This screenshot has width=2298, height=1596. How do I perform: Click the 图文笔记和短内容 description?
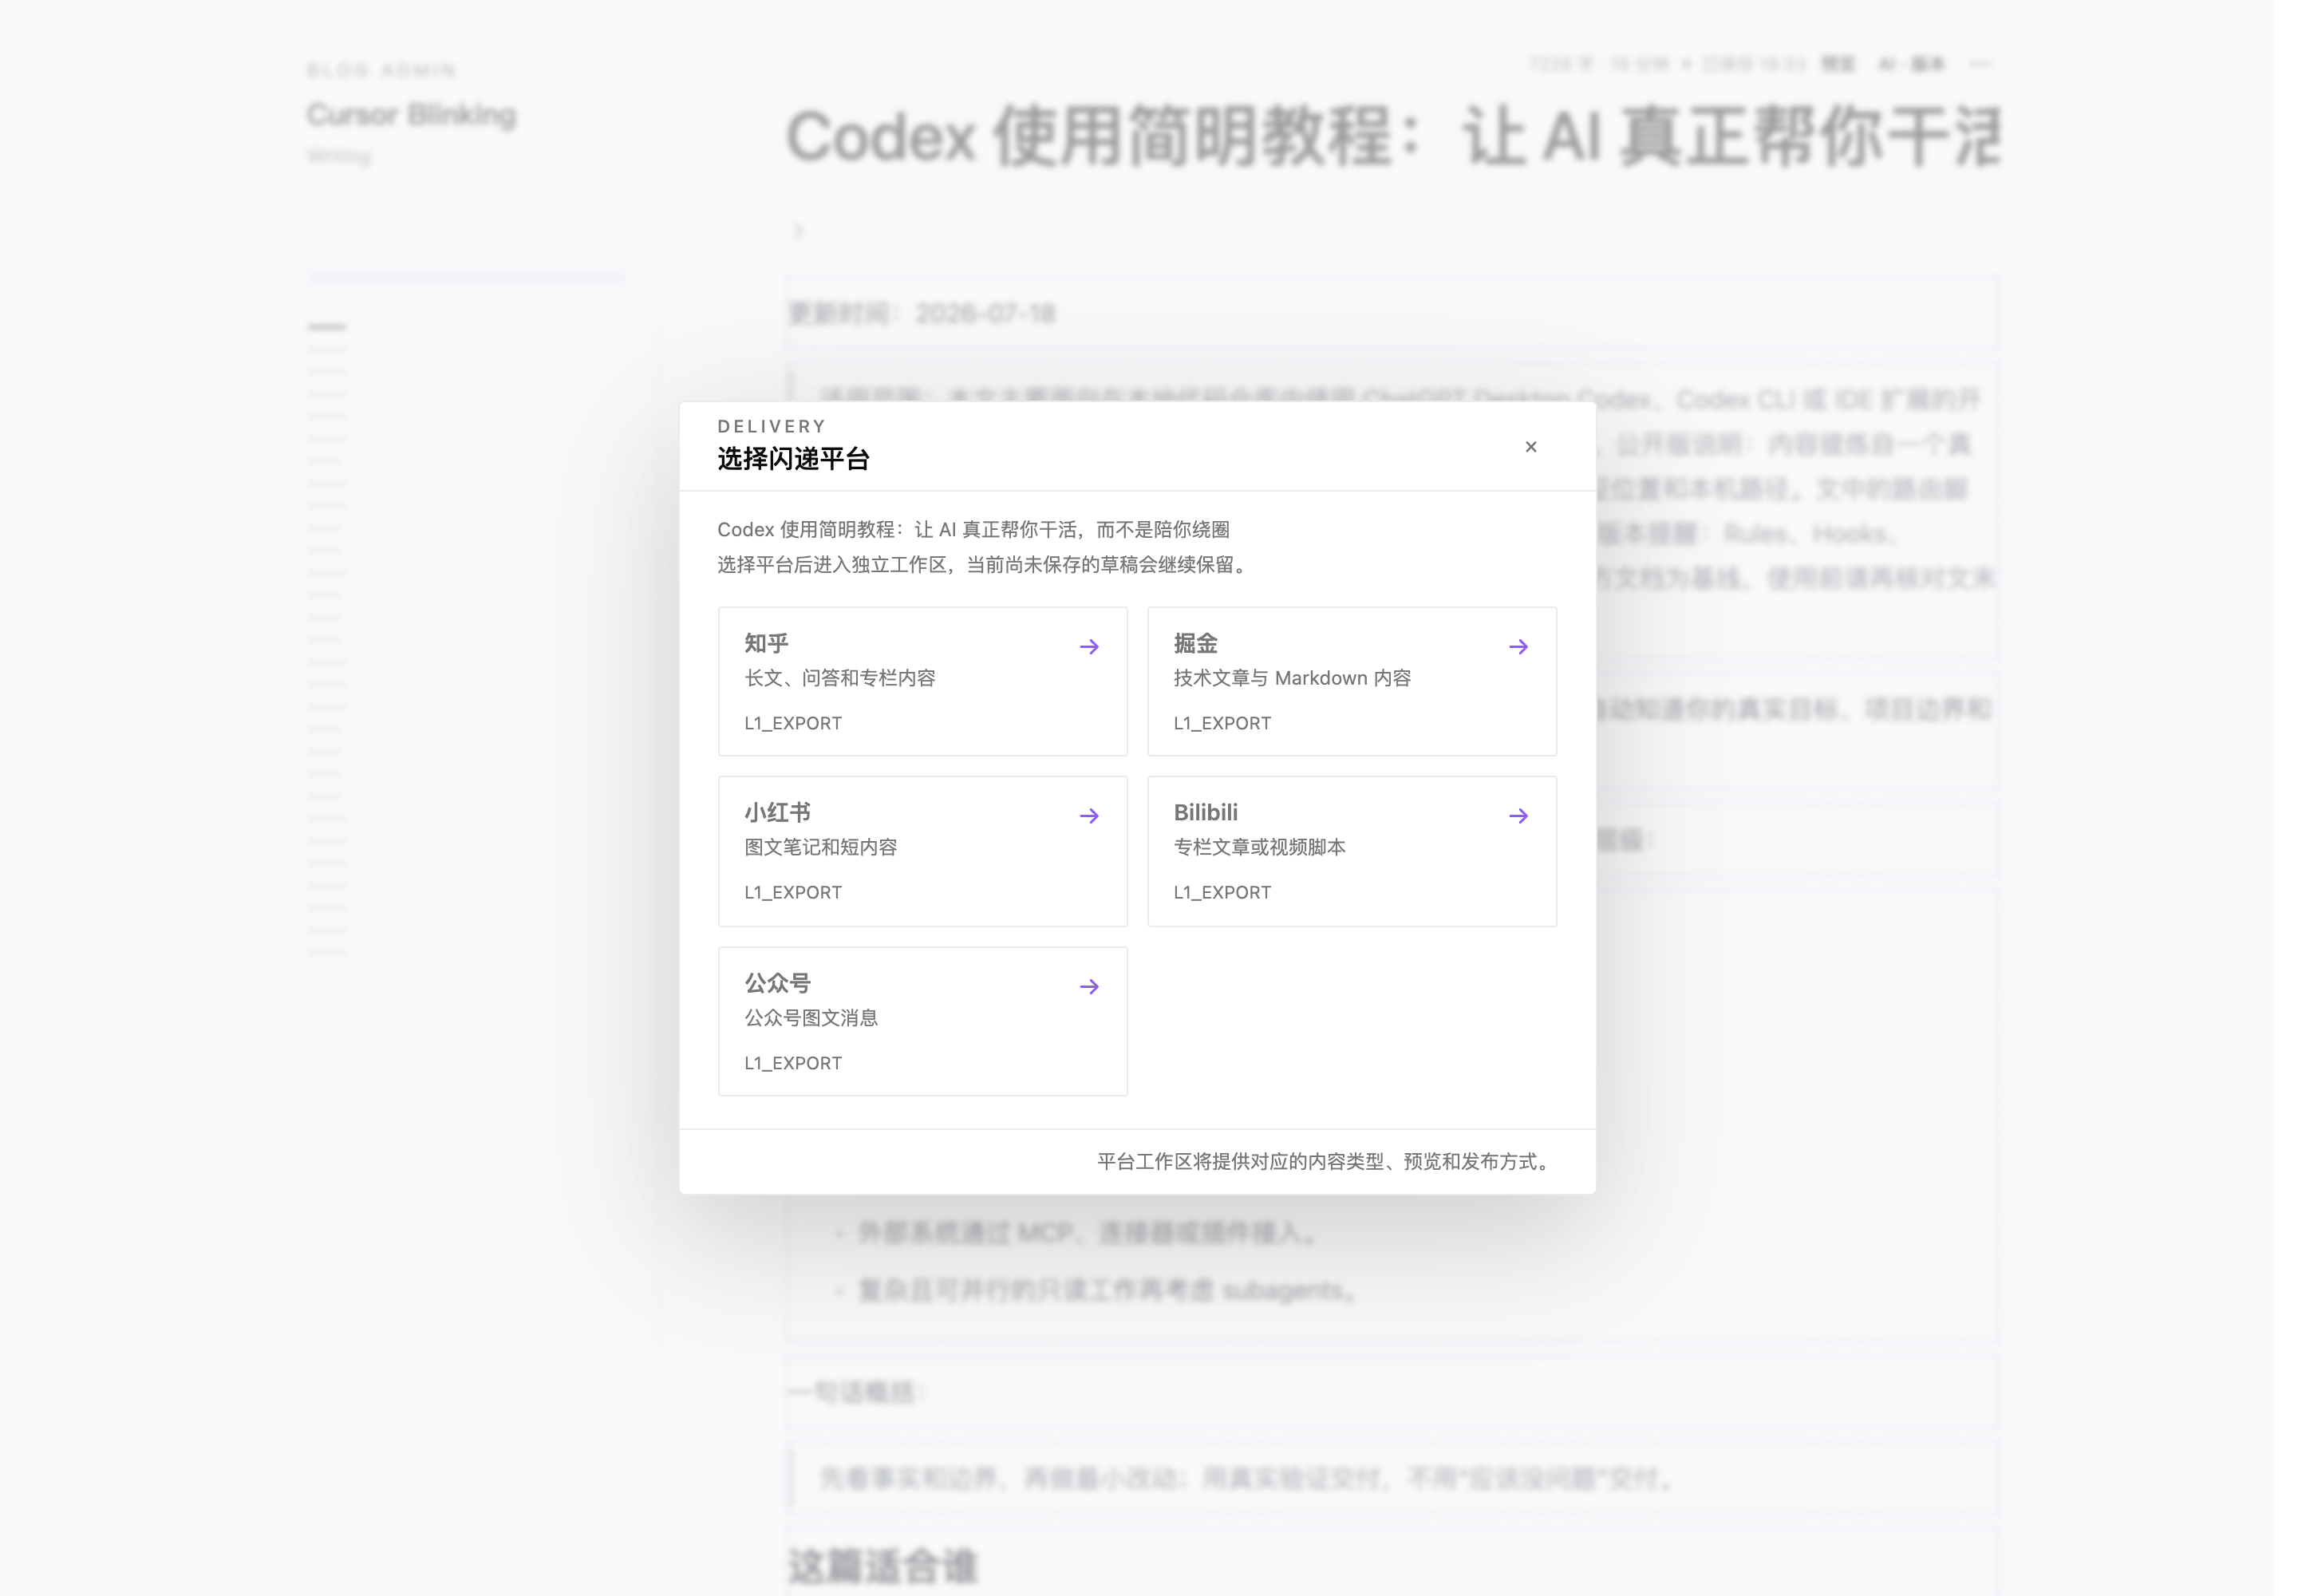[821, 847]
